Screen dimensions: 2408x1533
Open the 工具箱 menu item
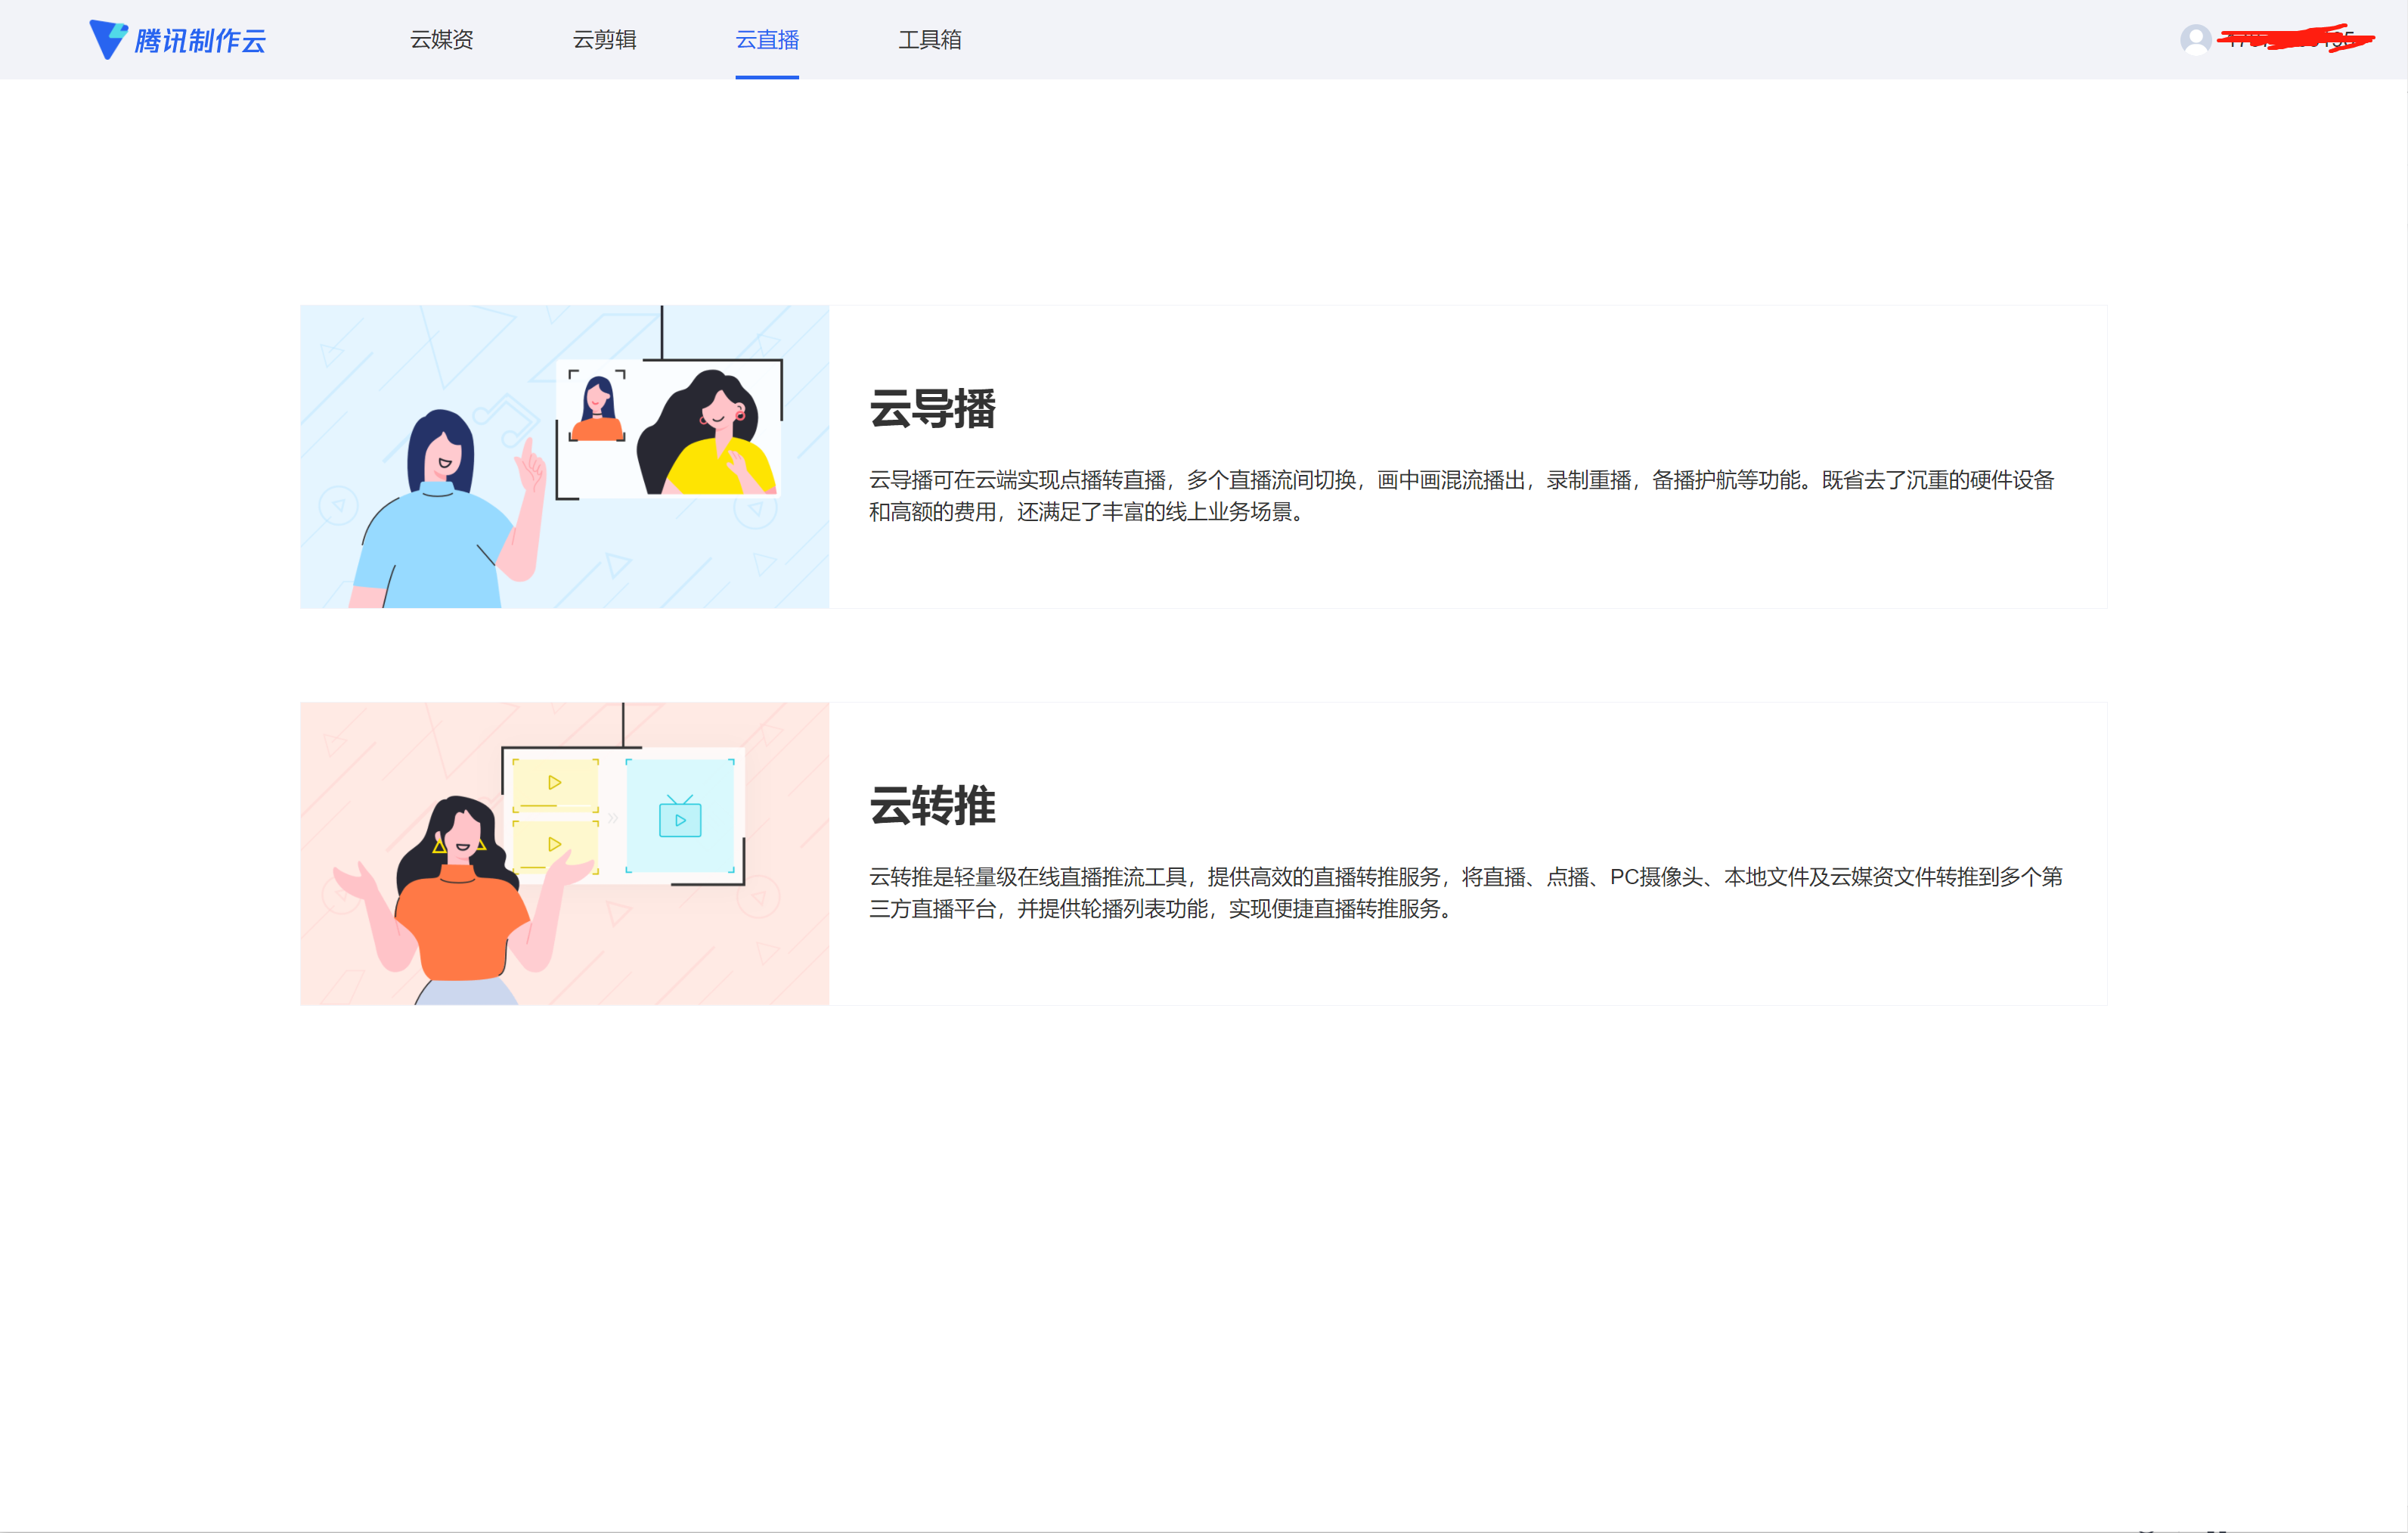[929, 40]
